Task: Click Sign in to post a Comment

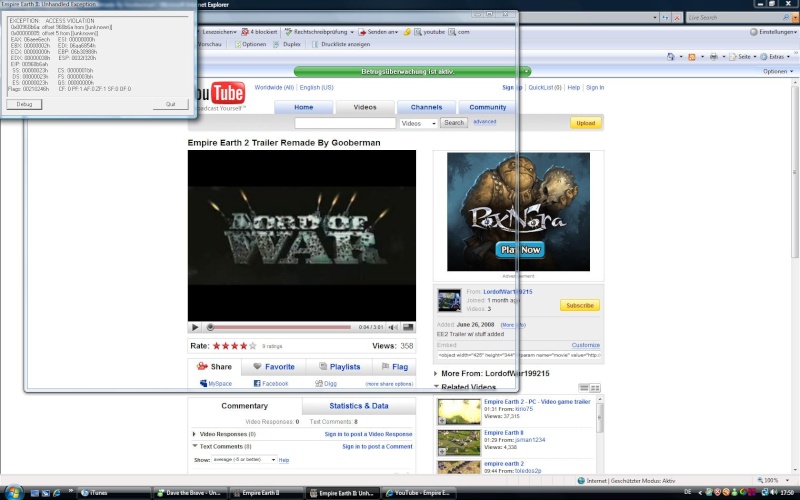Action: coord(377,446)
